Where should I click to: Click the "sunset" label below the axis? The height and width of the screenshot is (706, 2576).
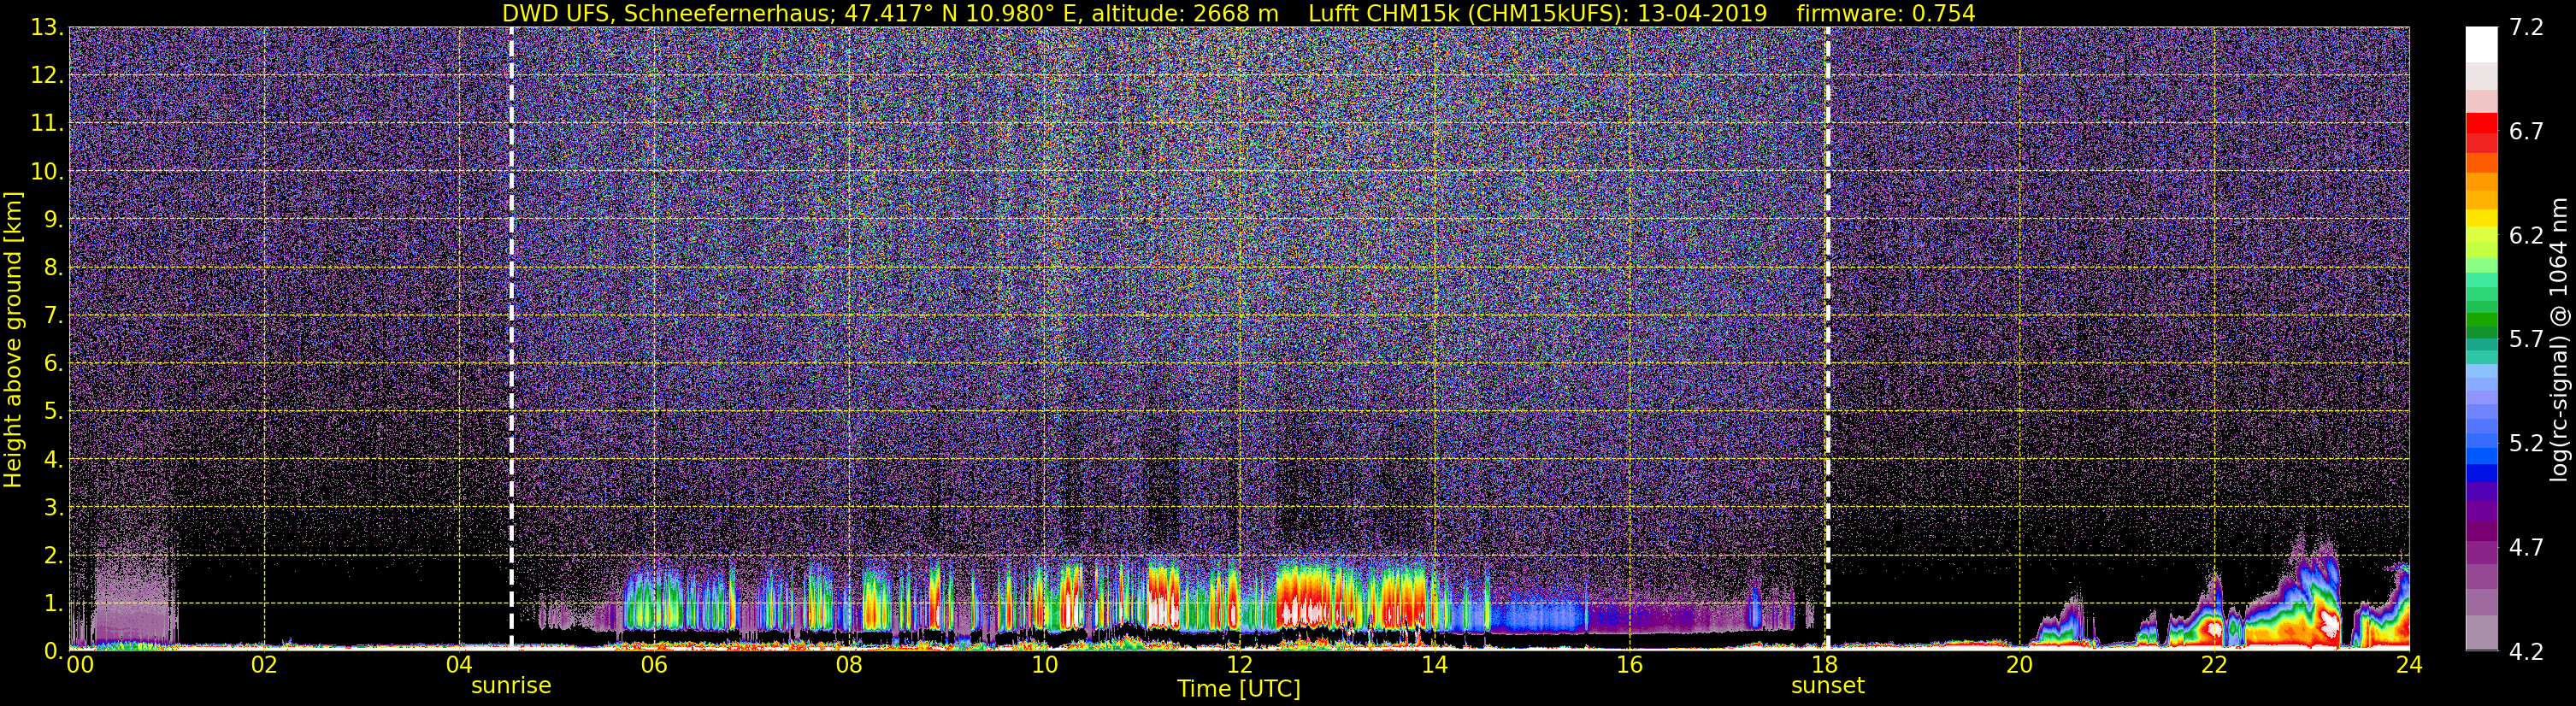point(1828,686)
